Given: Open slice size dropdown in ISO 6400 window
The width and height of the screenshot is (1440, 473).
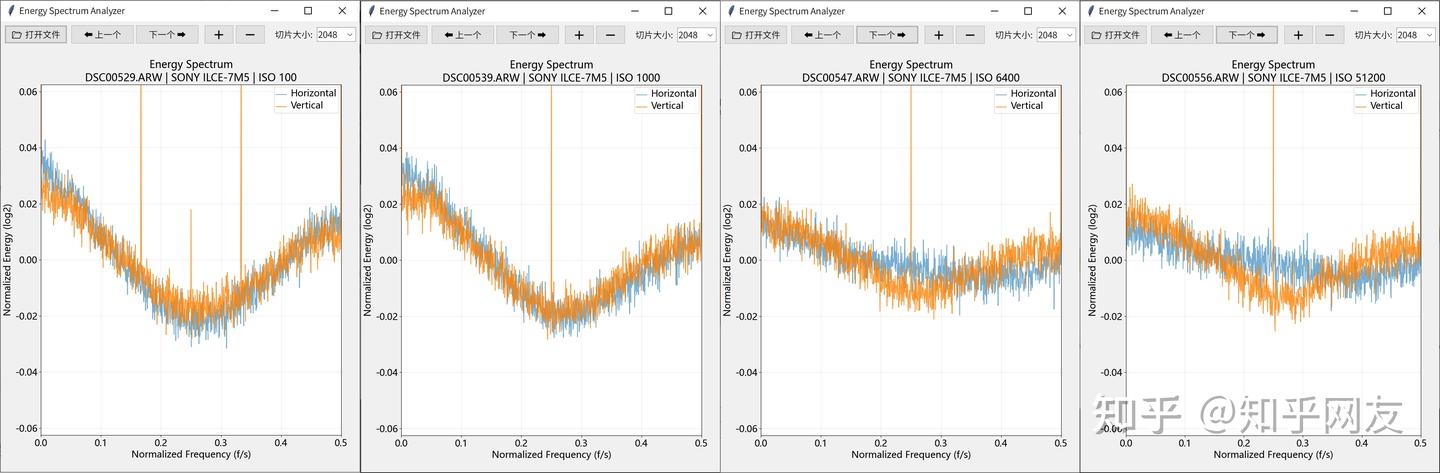Looking at the screenshot, I should coord(1056,34).
